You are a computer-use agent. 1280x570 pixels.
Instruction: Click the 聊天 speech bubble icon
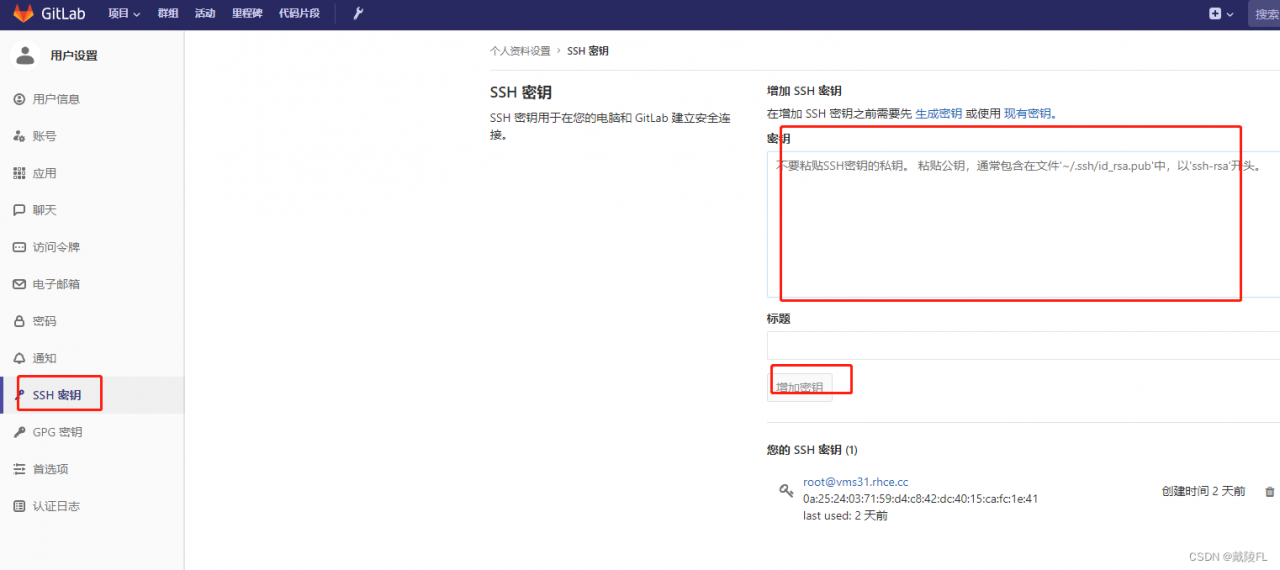coord(19,210)
